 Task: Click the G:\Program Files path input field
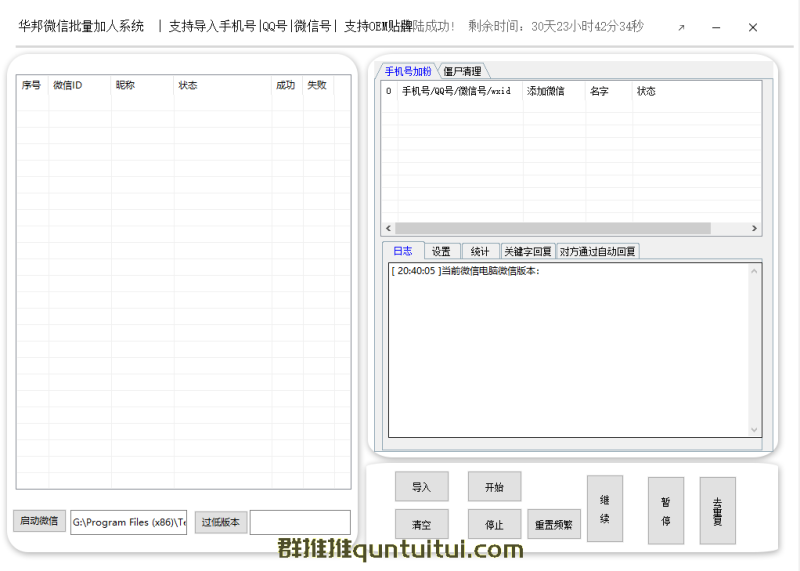pos(128,522)
